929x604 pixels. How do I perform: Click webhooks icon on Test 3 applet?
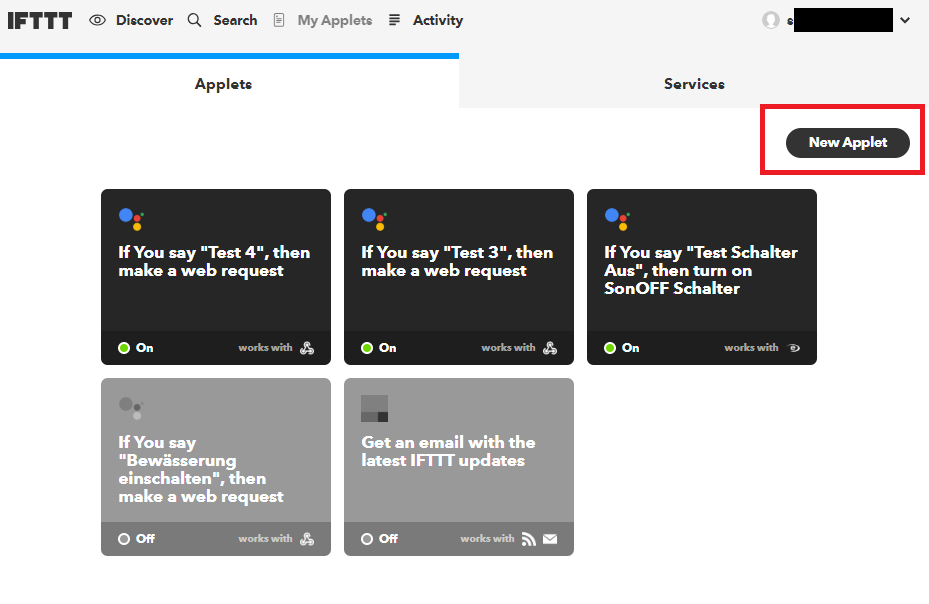click(x=550, y=348)
